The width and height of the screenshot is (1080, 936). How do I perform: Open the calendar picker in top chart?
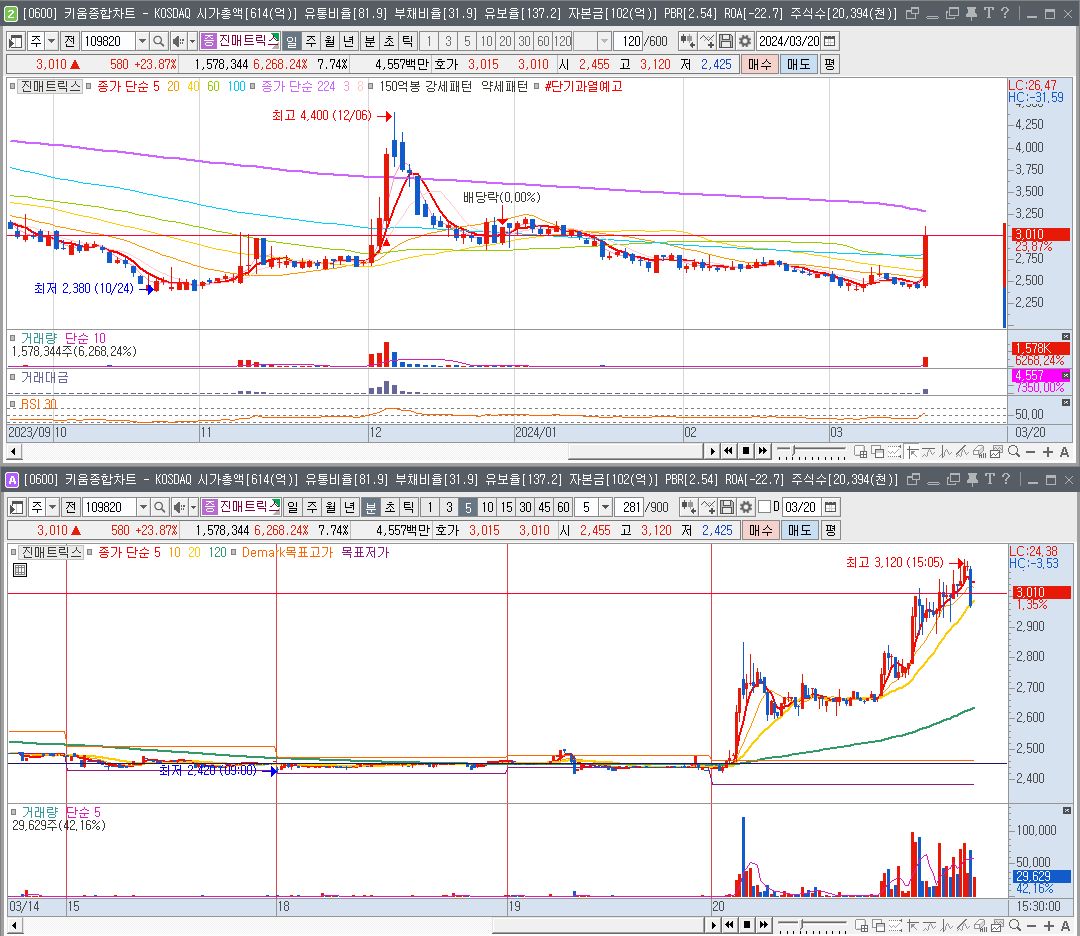[x=830, y=41]
